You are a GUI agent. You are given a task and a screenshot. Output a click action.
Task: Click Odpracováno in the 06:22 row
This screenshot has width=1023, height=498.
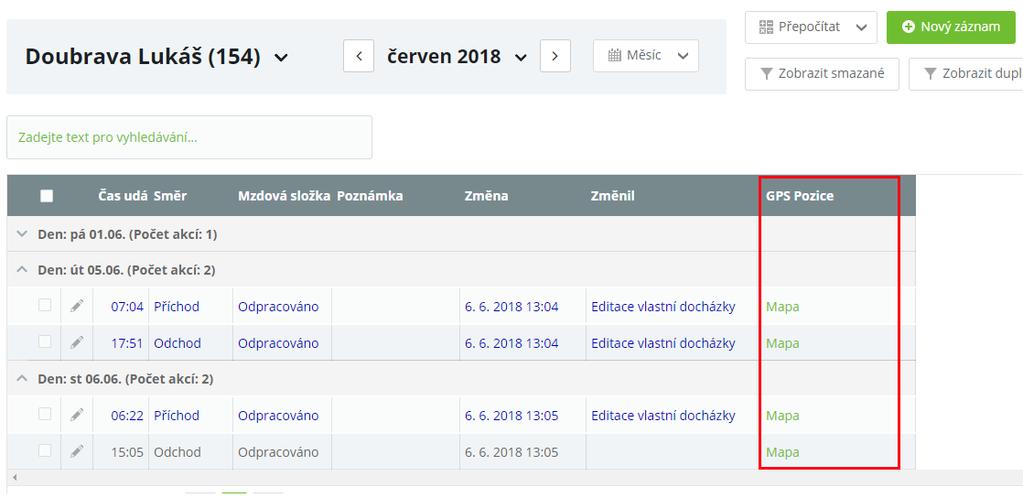click(278, 415)
